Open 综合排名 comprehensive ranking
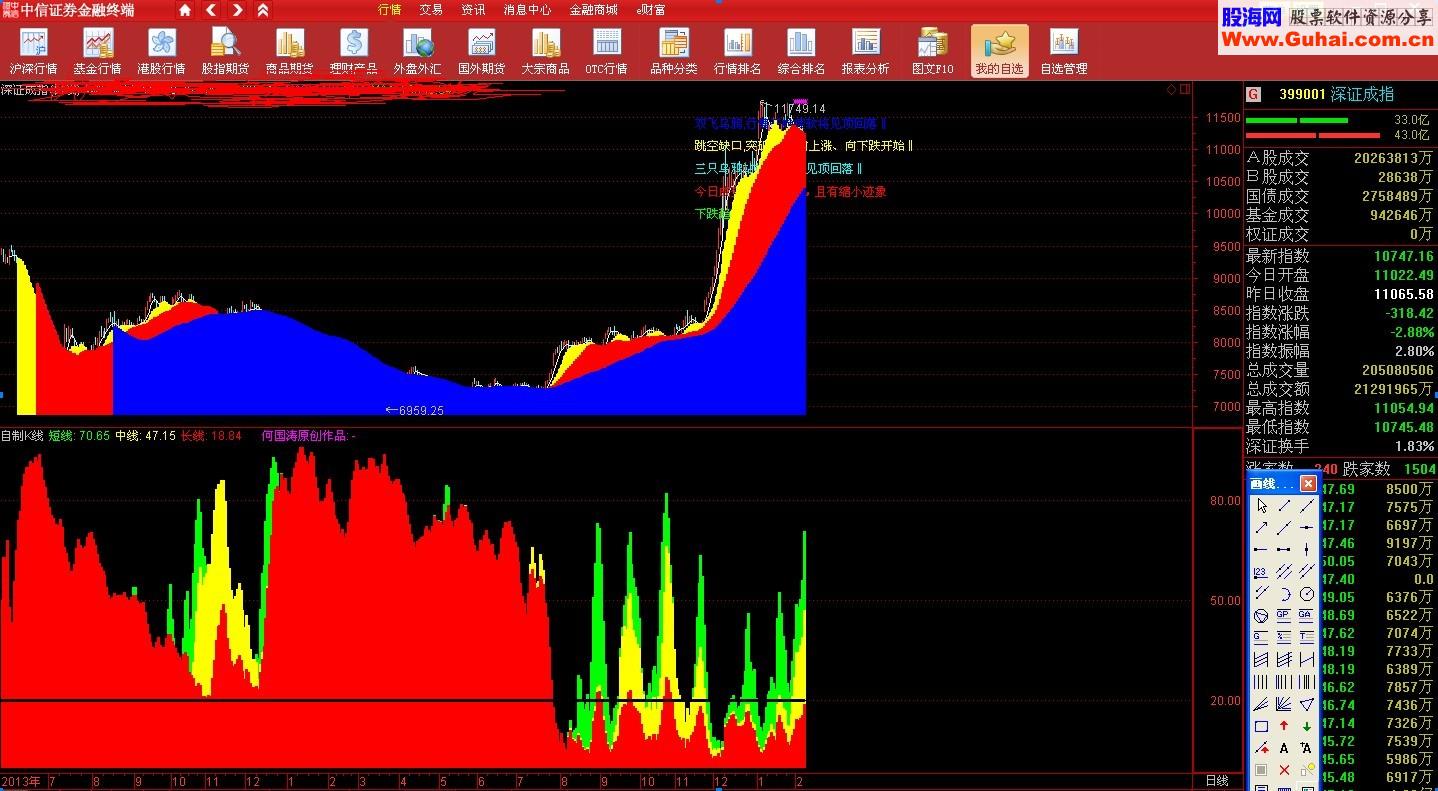This screenshot has width=1438, height=791. tap(801, 50)
